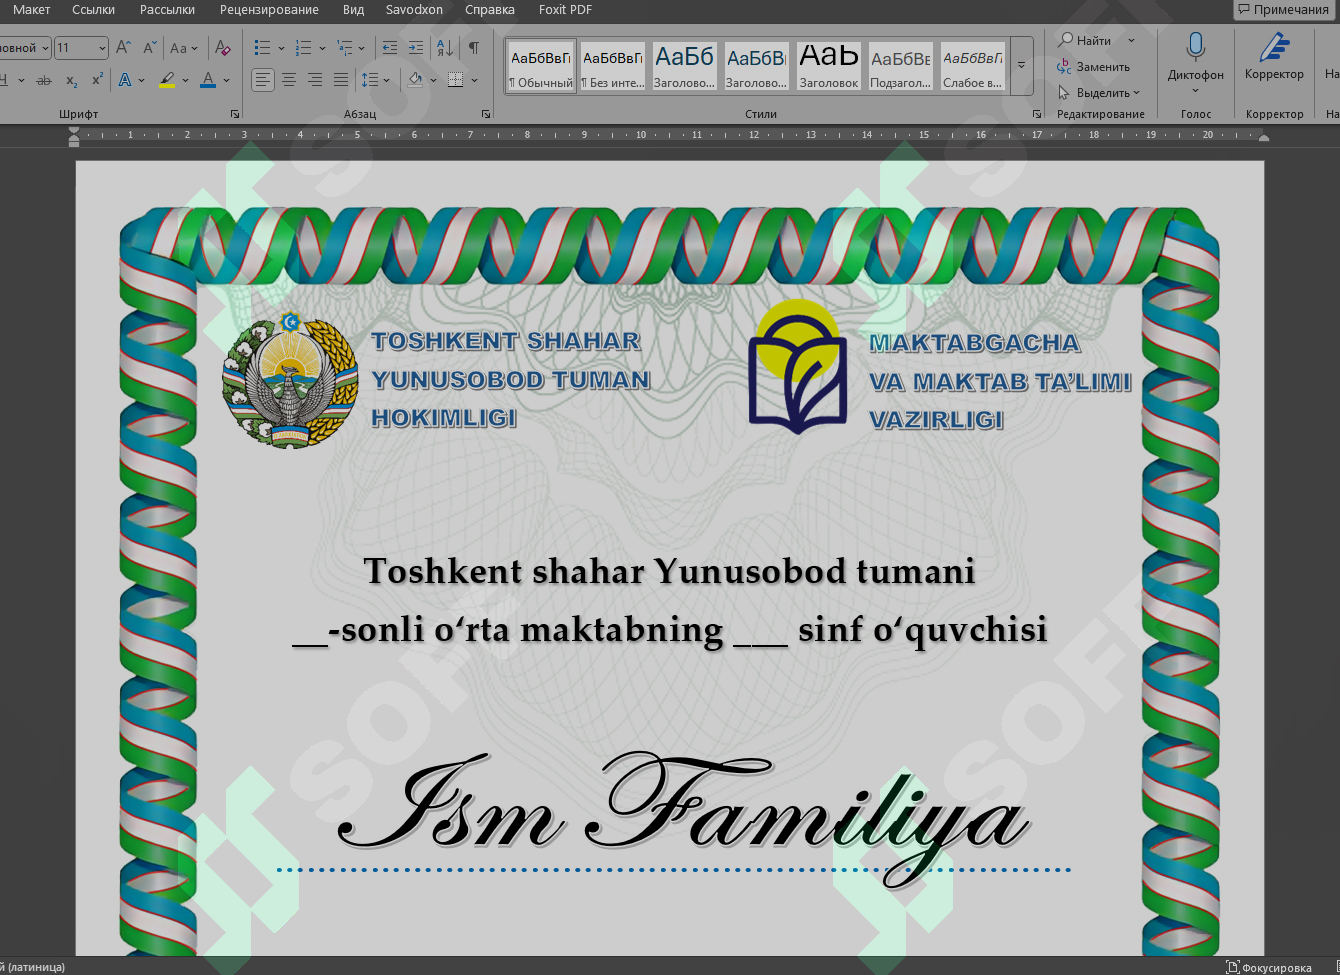Open the font color dropdown arrow
The height and width of the screenshot is (975, 1340).
pos(227,80)
